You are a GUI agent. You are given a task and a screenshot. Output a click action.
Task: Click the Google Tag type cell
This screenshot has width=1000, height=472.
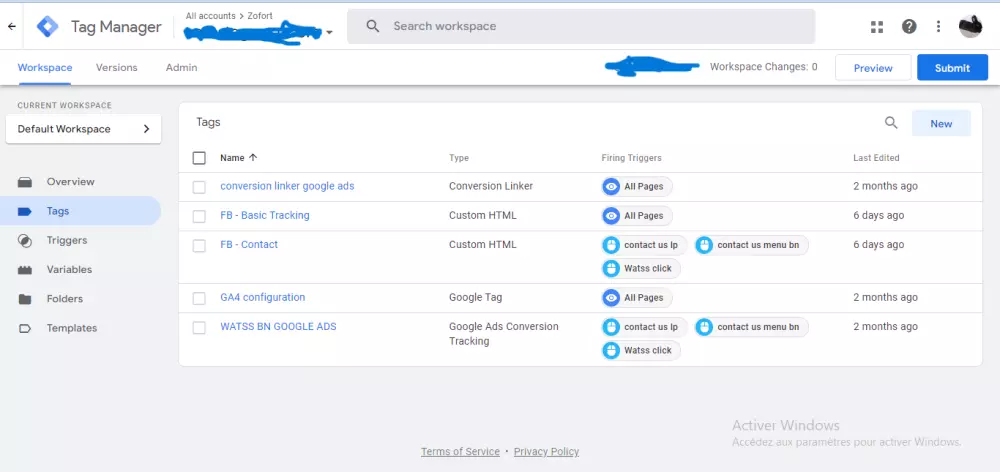(x=475, y=297)
